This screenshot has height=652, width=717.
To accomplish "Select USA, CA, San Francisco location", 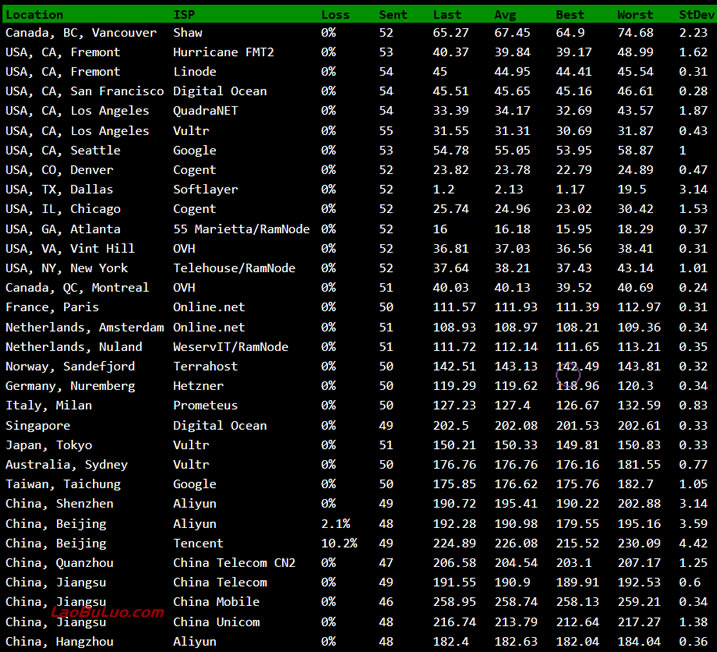I will coord(85,91).
